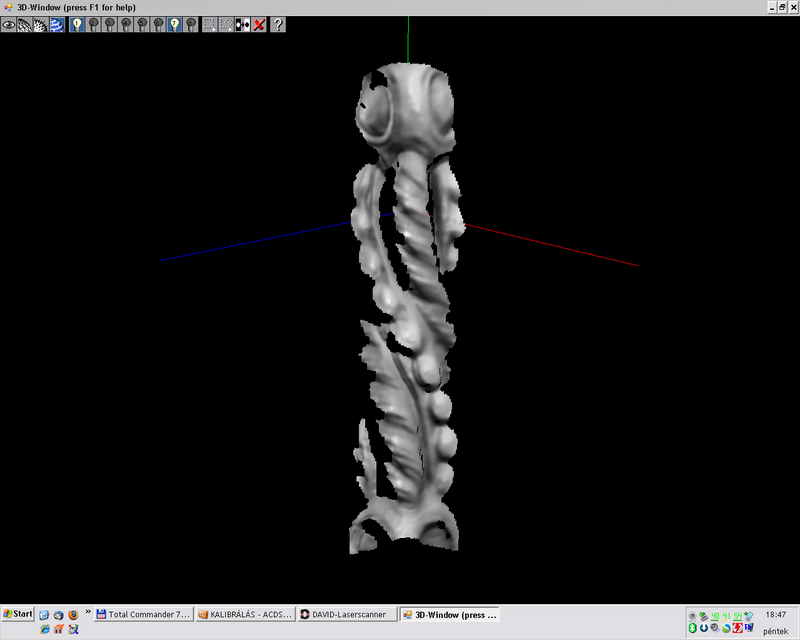Toggle light bulb number 7
The image size is (800, 640).
pyautogui.click(x=174, y=24)
